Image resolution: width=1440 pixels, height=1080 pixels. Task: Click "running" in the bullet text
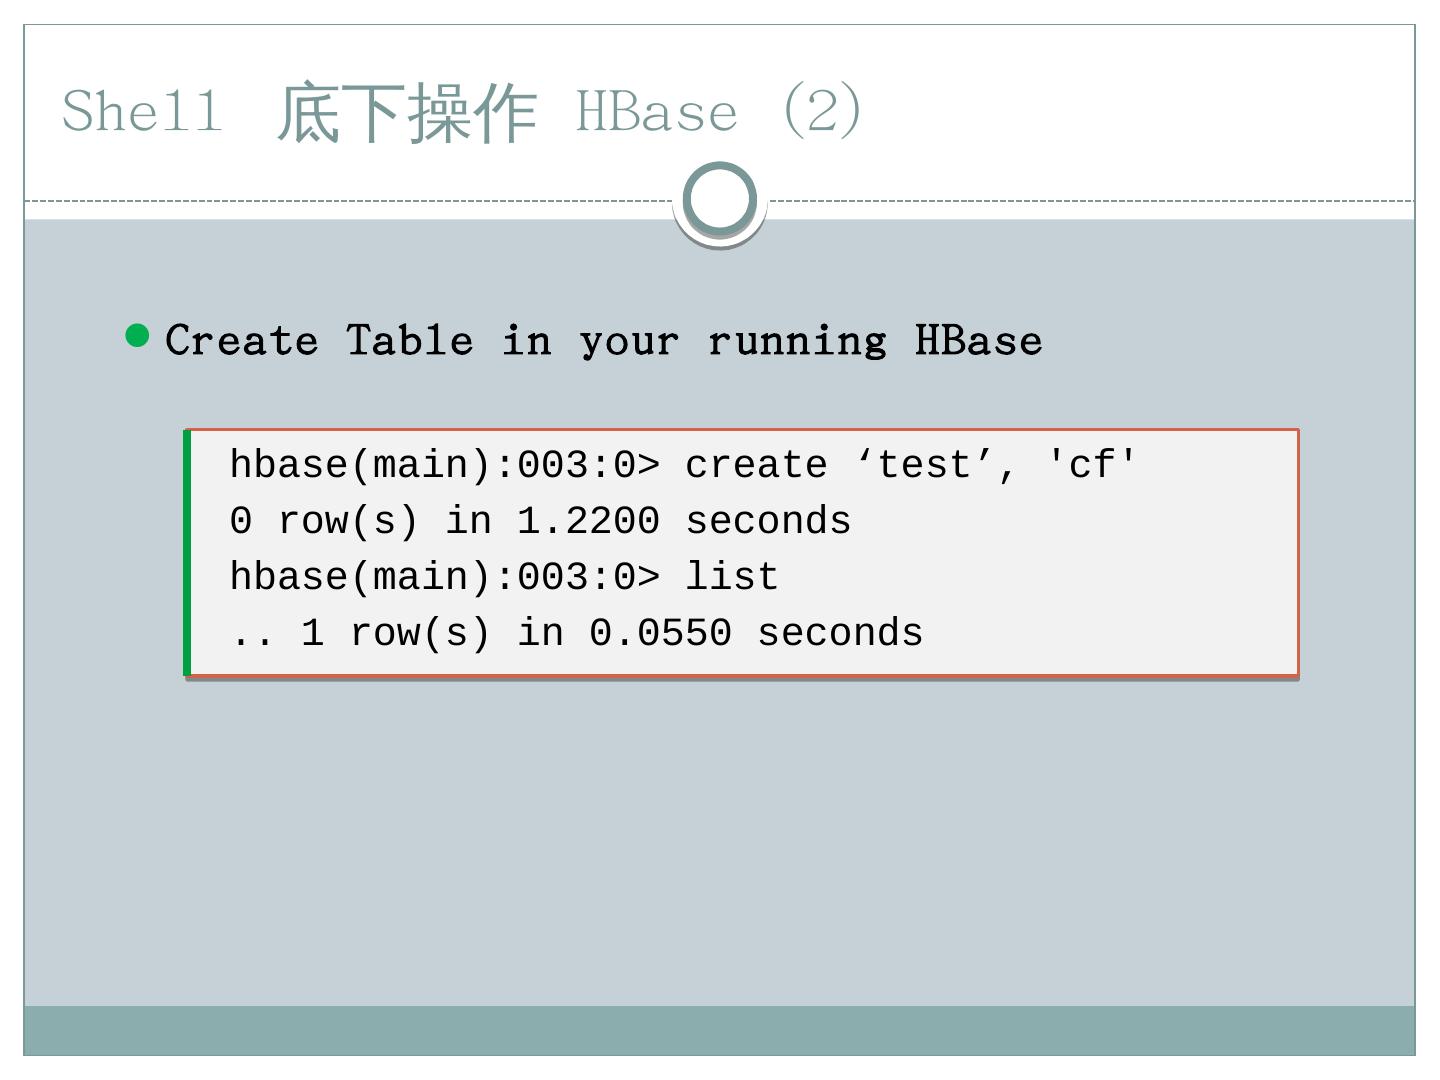797,341
